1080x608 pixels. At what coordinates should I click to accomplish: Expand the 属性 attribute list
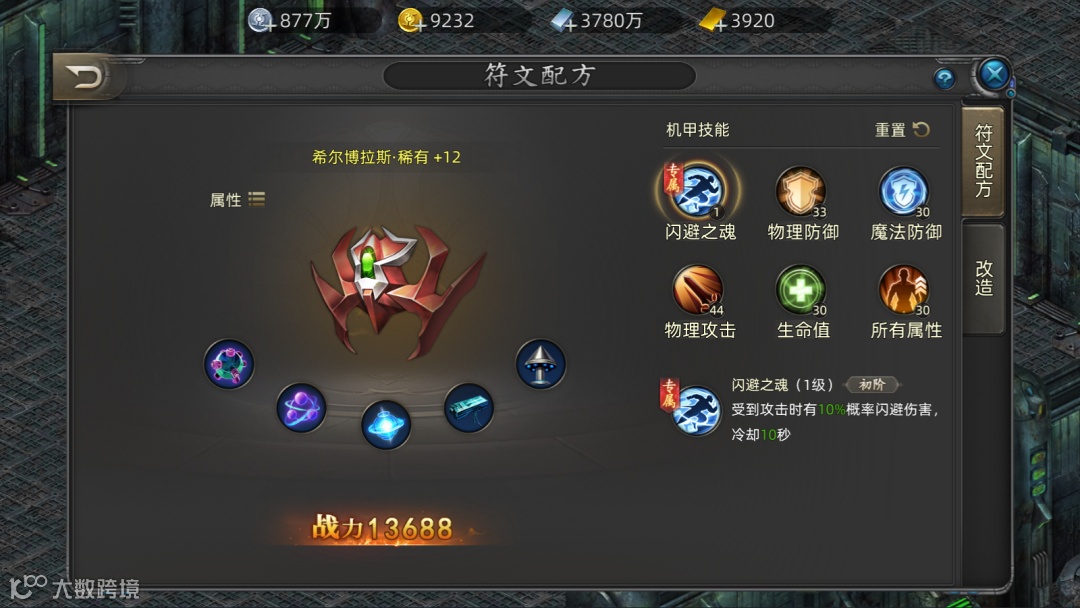pos(237,200)
